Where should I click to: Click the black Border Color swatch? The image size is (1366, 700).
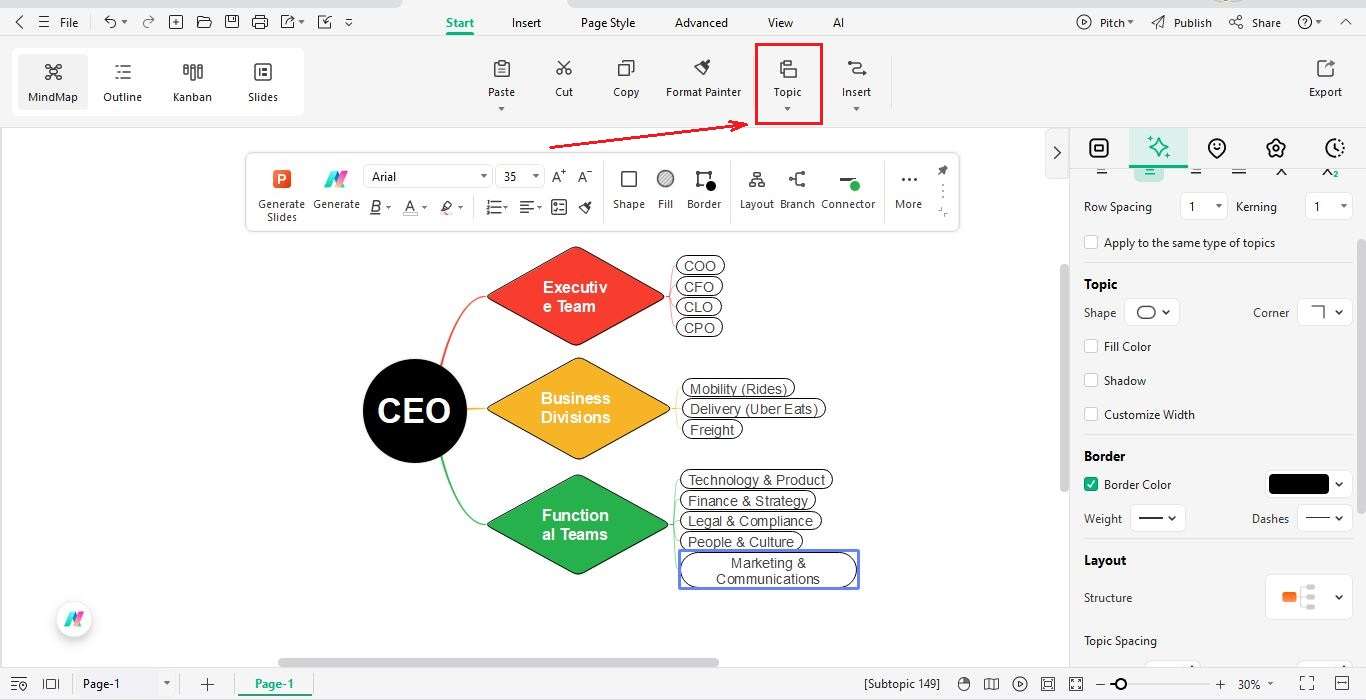click(x=1297, y=484)
